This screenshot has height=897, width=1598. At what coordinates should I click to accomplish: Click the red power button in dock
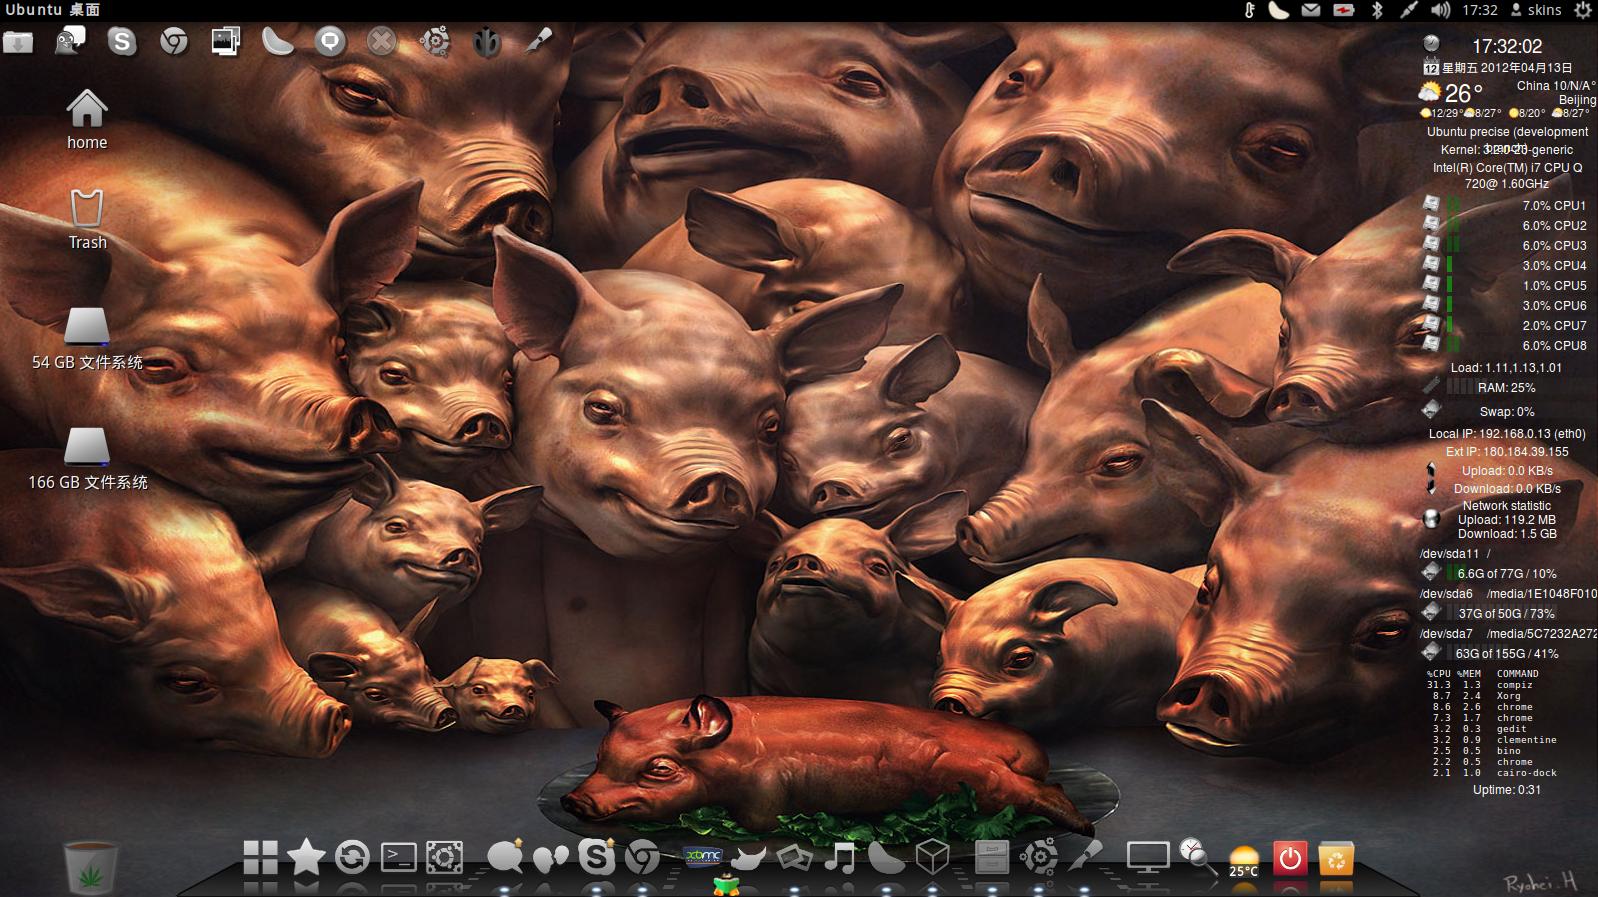pyautogui.click(x=1290, y=857)
